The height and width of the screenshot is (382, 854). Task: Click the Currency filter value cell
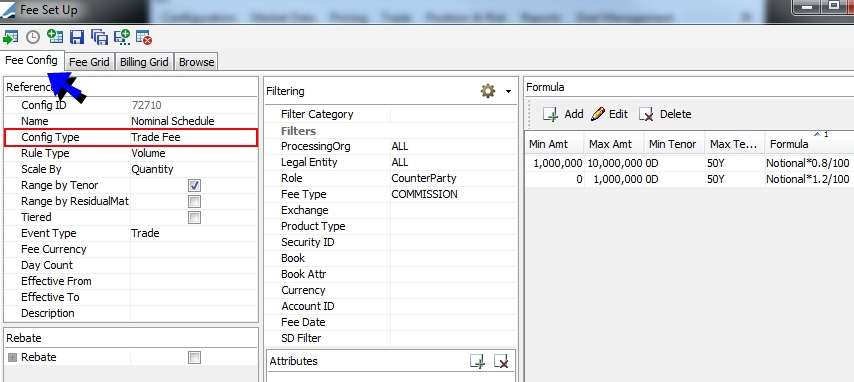pyautogui.click(x=453, y=290)
